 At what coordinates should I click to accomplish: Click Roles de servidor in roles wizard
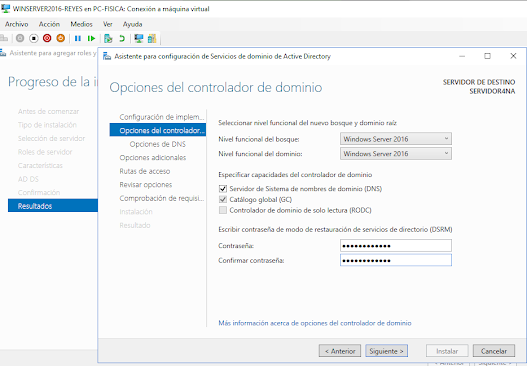pos(45,152)
